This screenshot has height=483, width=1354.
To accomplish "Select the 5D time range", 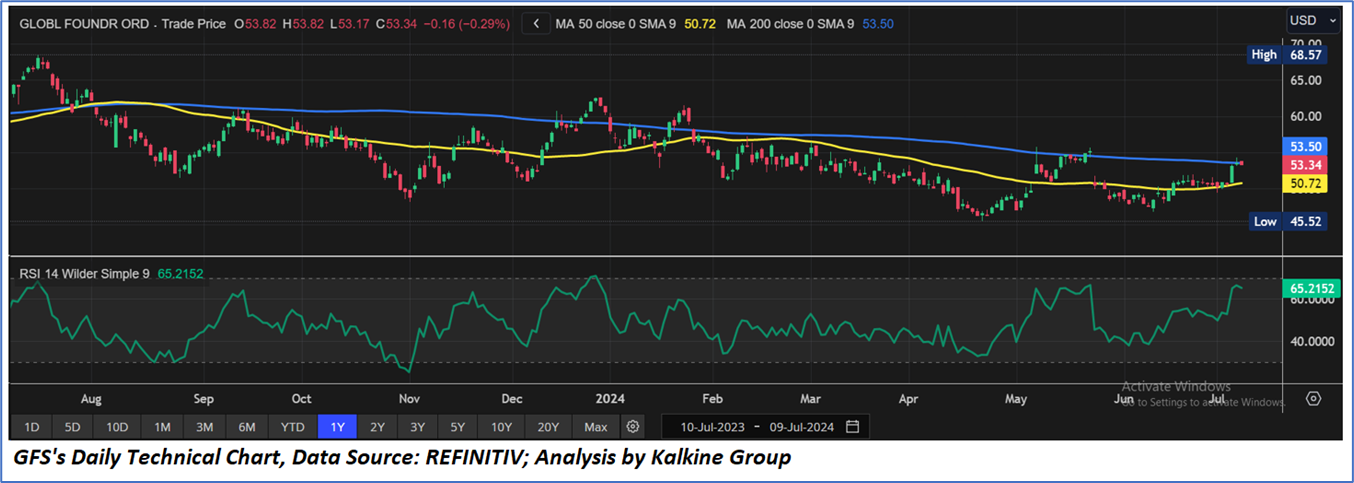I will [x=73, y=427].
